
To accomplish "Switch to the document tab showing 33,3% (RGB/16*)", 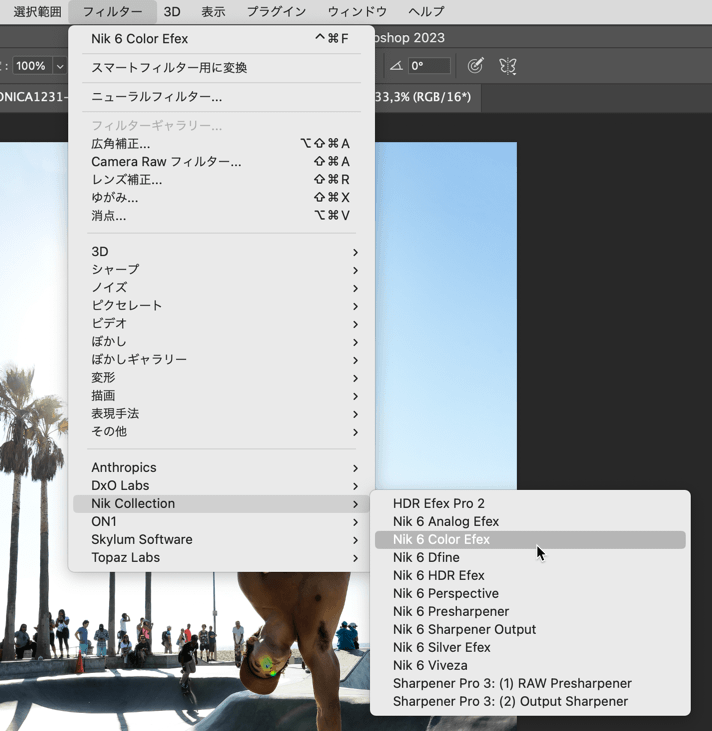I will [x=428, y=97].
